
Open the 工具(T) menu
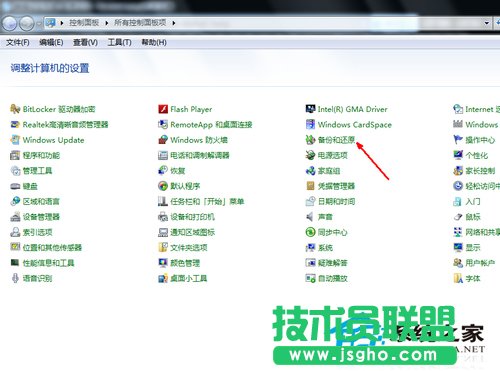pyautogui.click(x=119, y=42)
